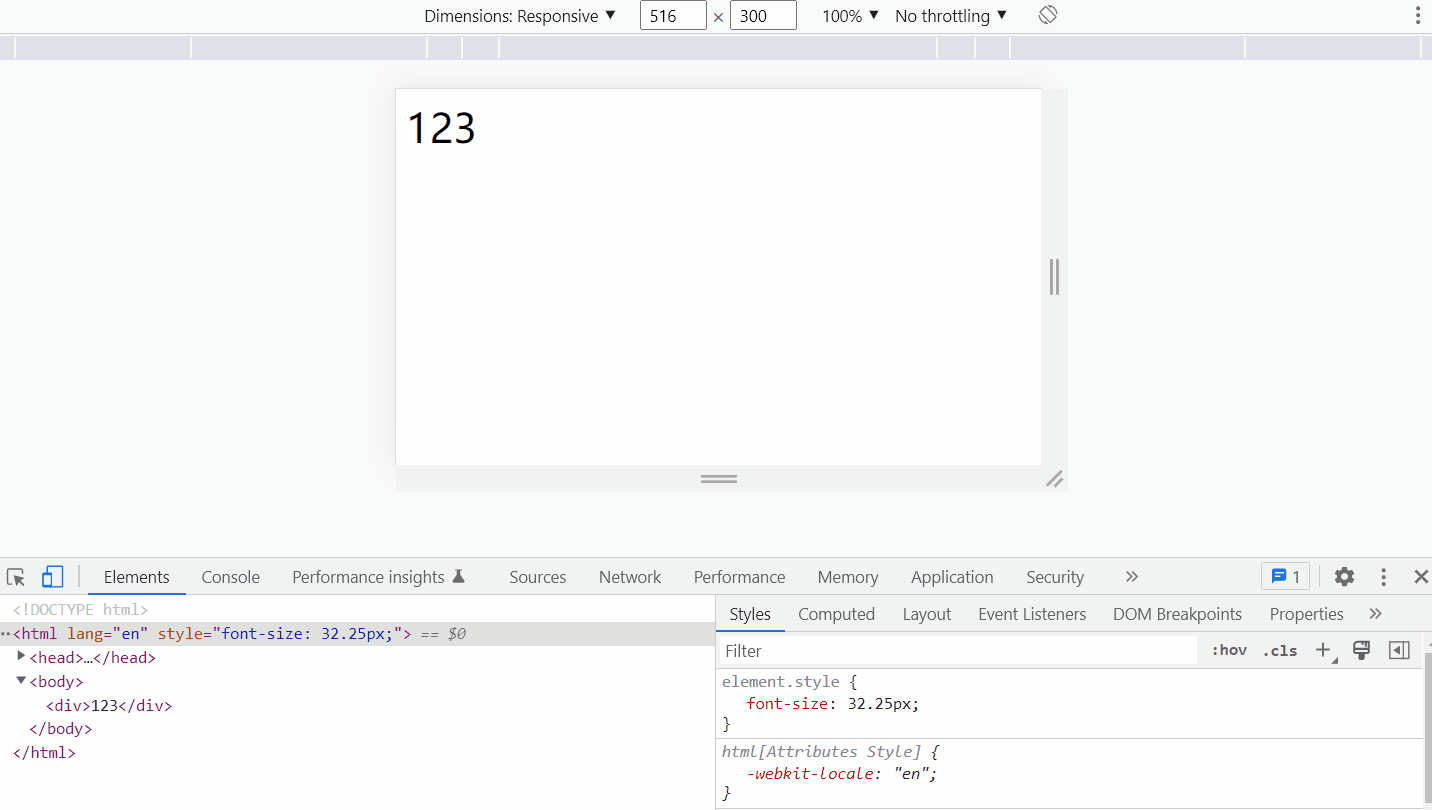Click the styles Filter text field

957,651
